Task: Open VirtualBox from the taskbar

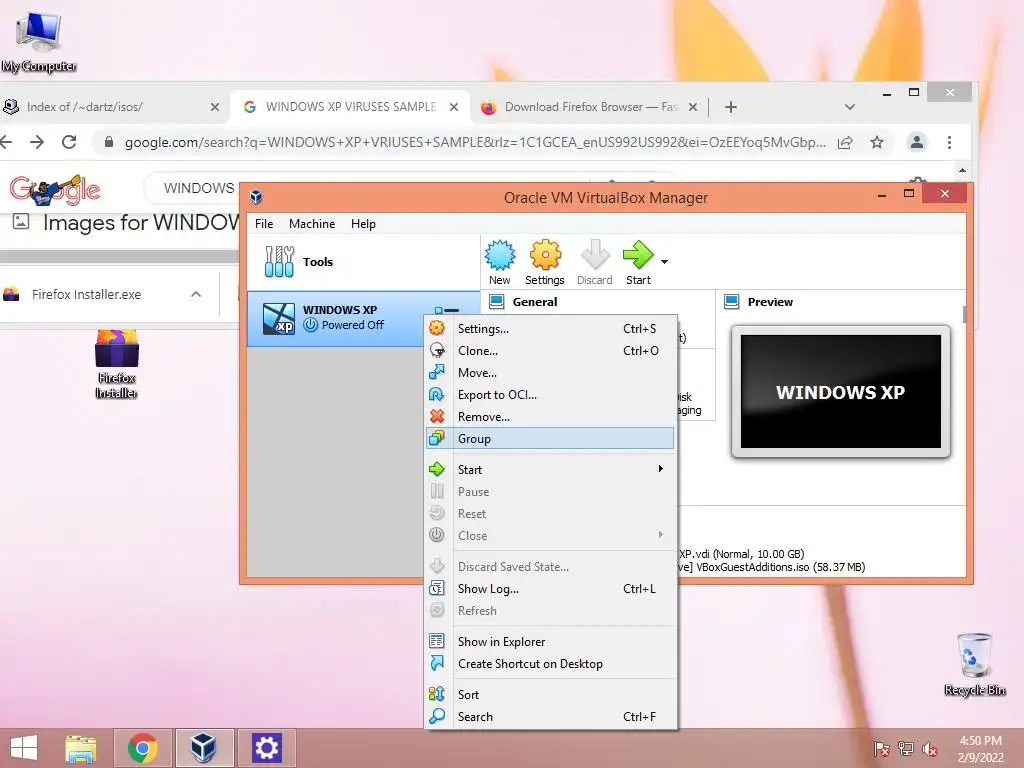Action: pos(204,748)
